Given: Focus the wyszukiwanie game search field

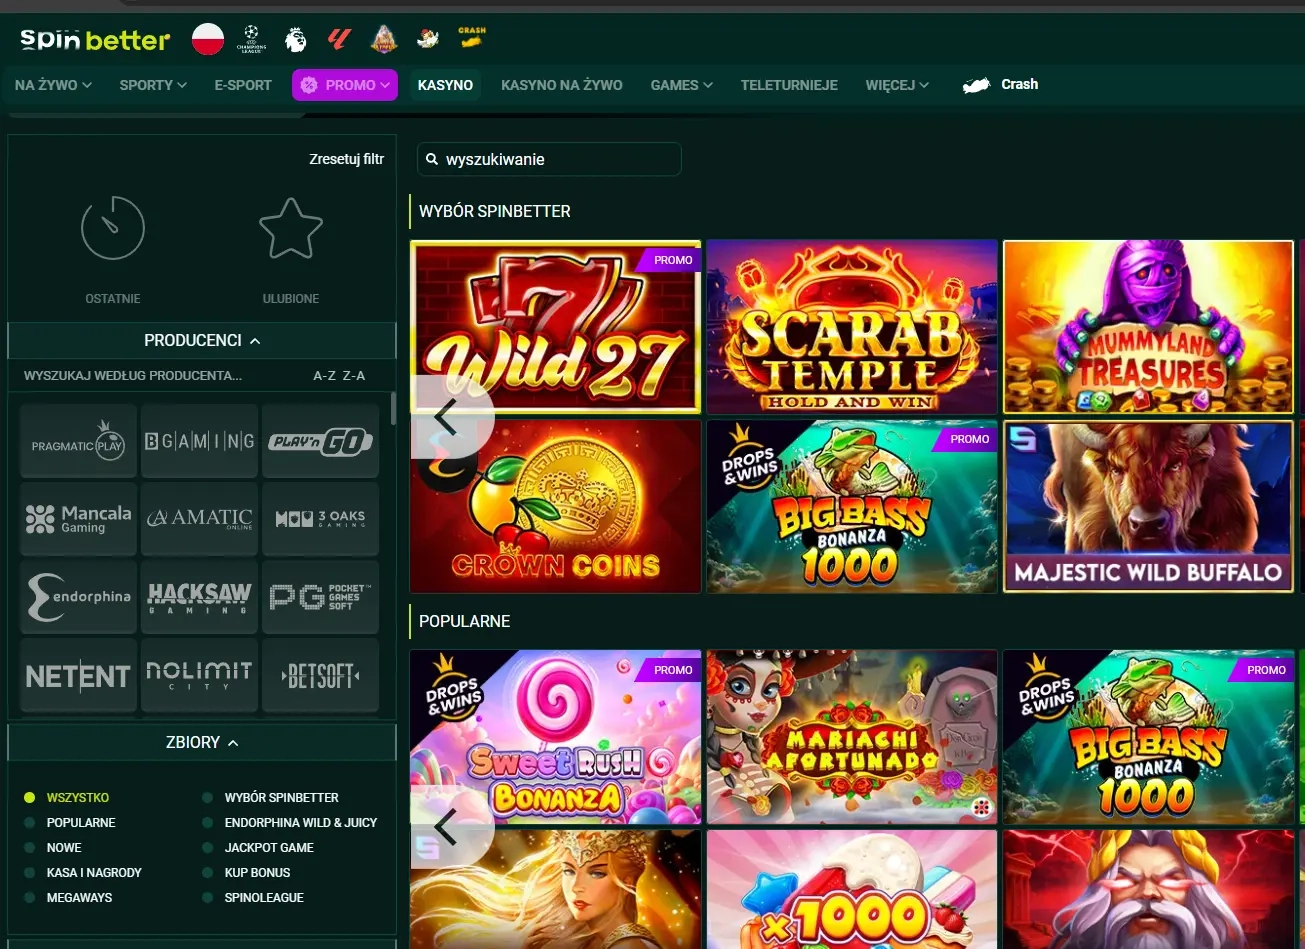Looking at the screenshot, I should 549,159.
